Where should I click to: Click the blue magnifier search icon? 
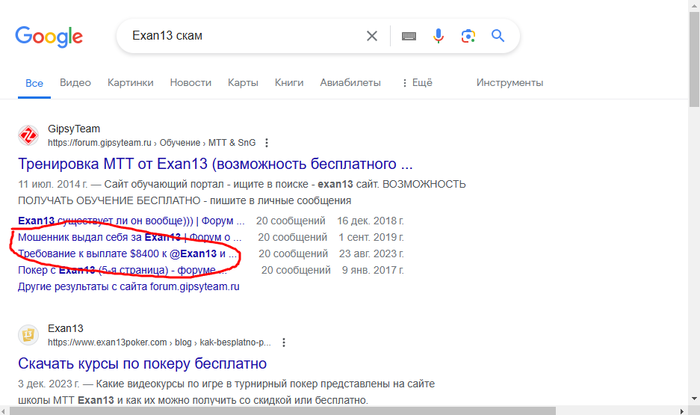(498, 36)
